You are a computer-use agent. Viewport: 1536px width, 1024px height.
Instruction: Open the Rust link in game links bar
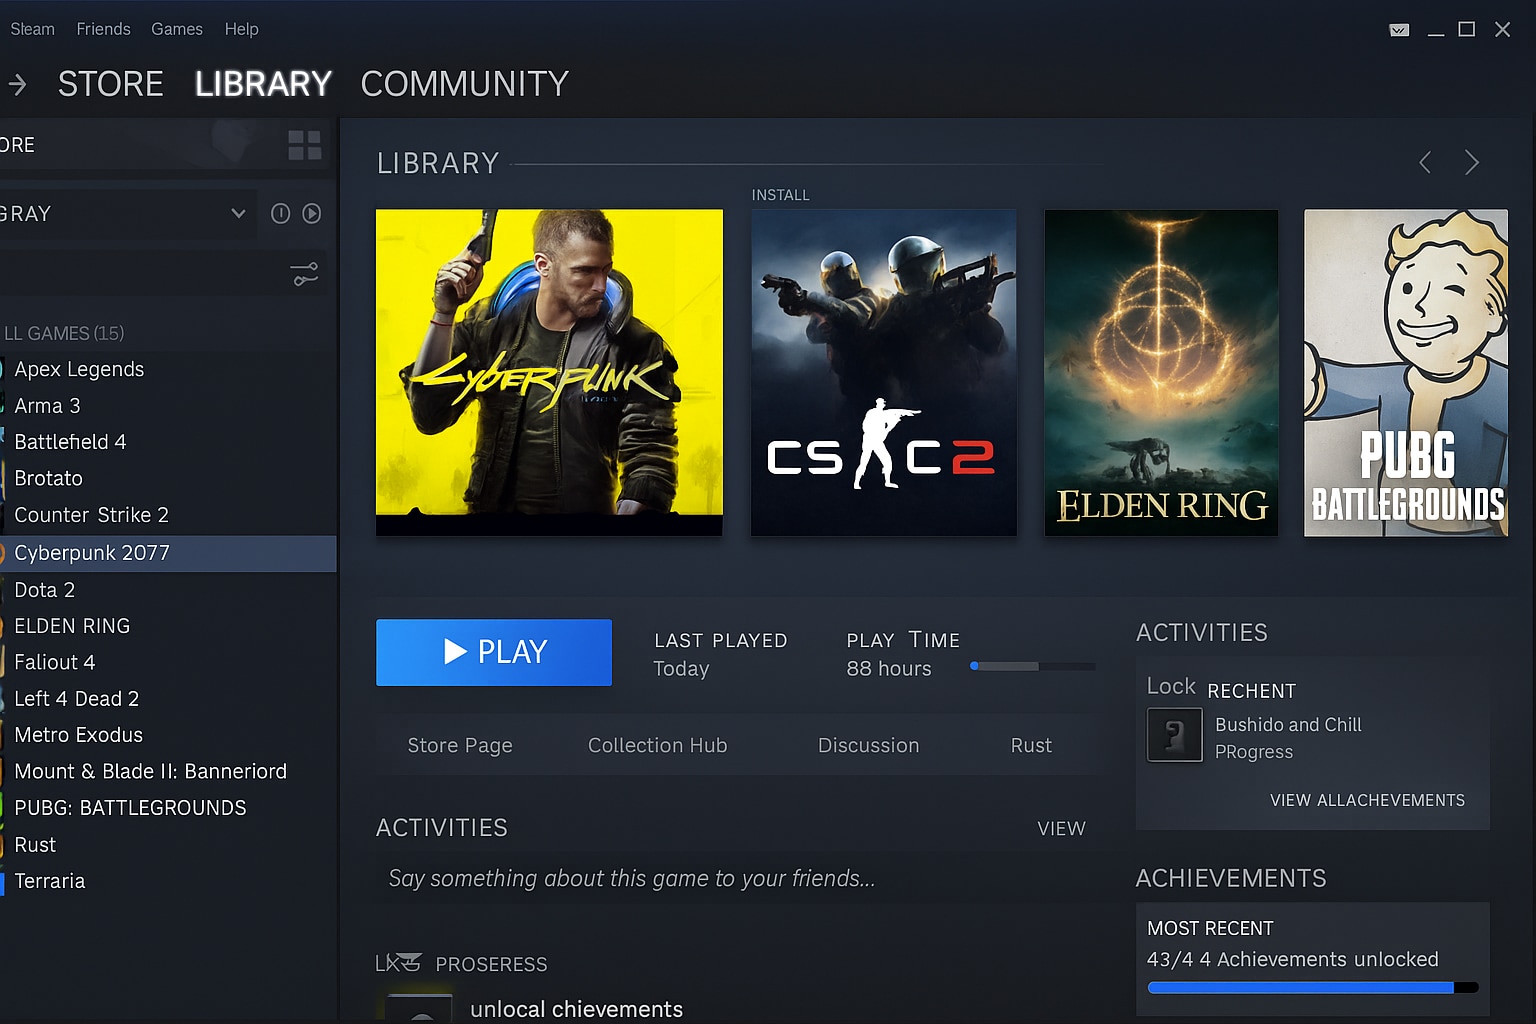[x=1031, y=745]
